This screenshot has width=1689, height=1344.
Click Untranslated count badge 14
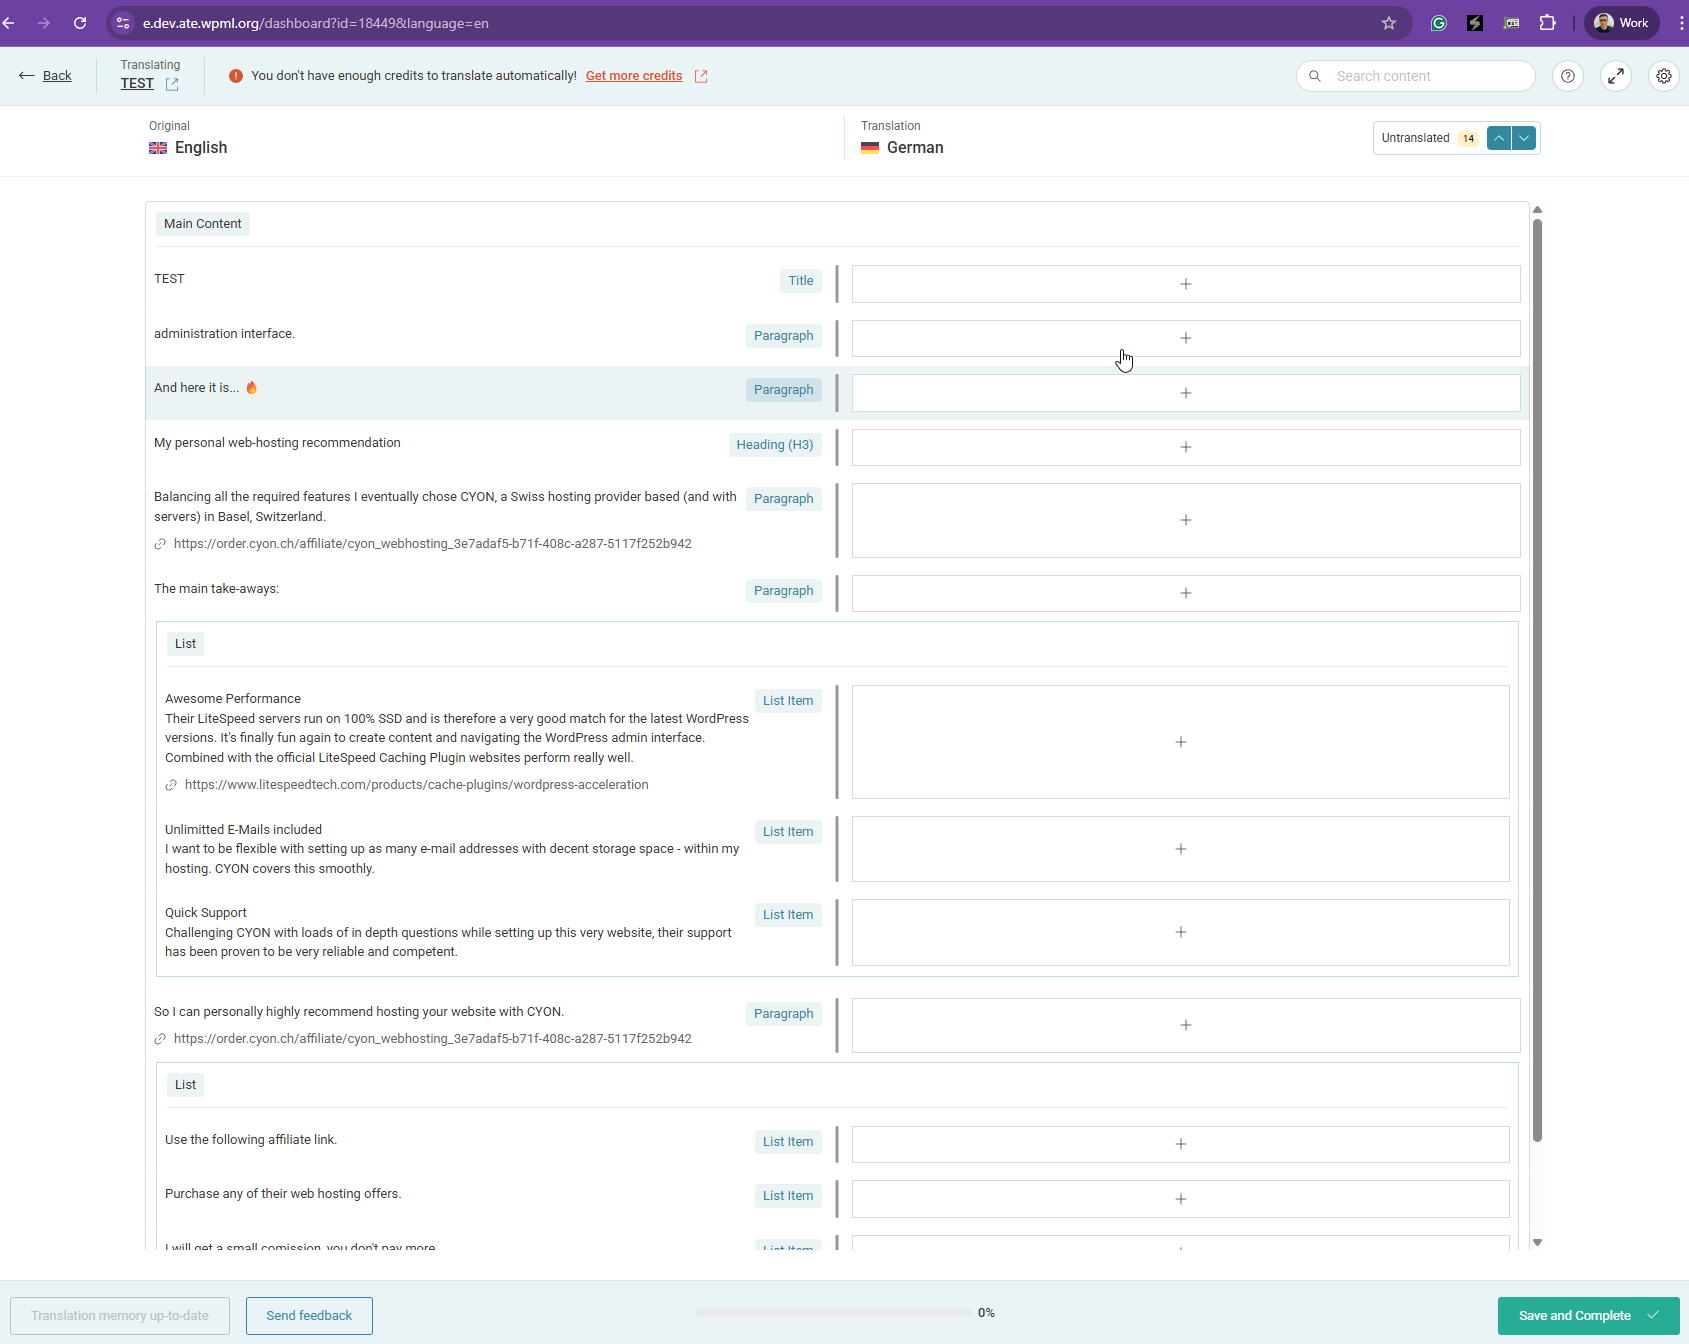[1468, 139]
